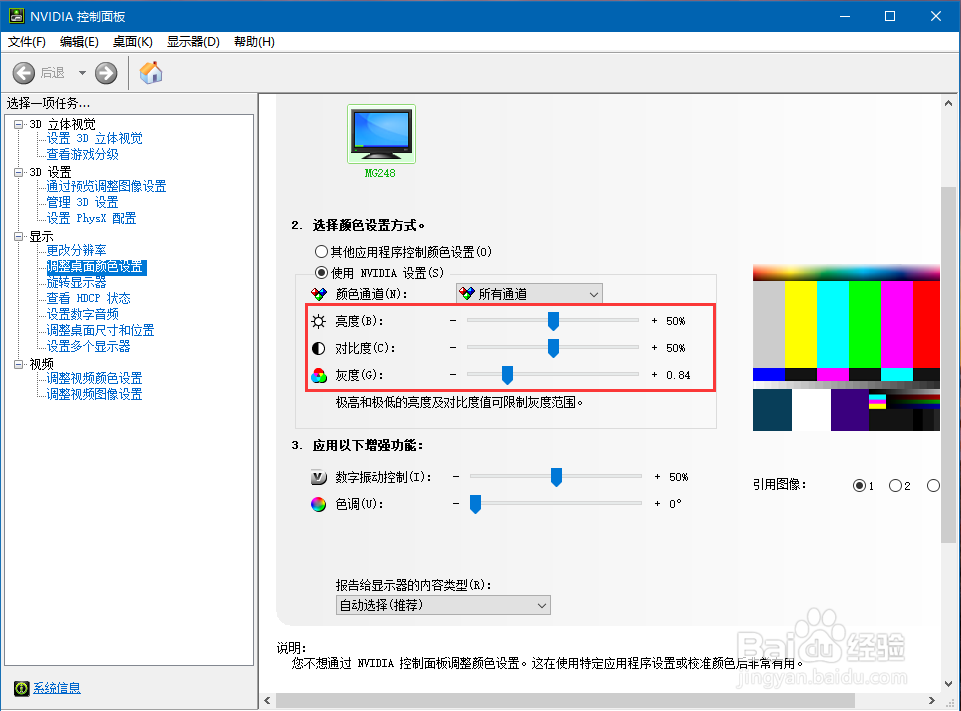Click the digital vibrance icon
961x711 pixels.
coord(319,477)
